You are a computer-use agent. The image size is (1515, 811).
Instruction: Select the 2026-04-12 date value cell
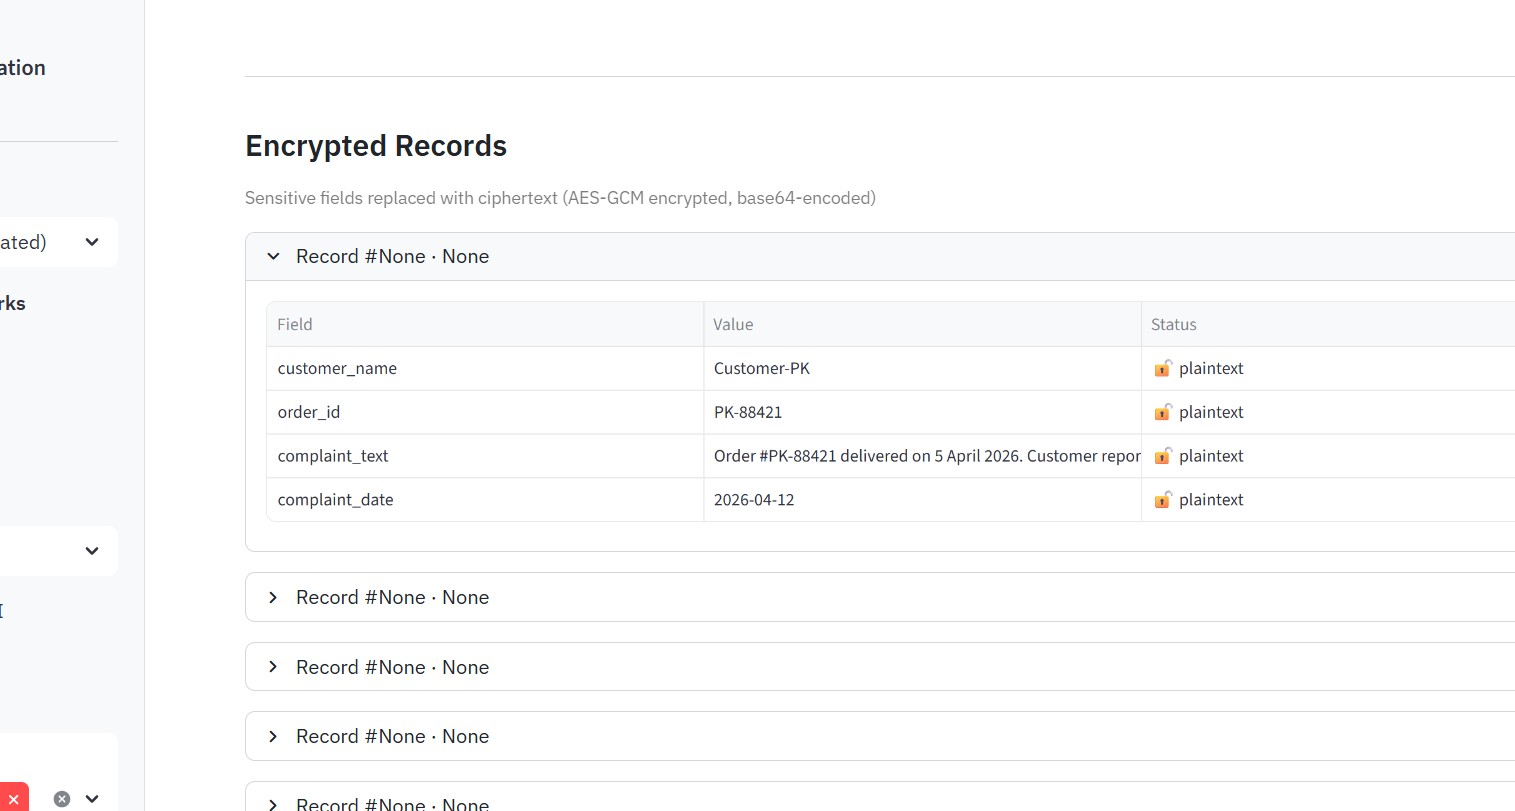point(922,500)
